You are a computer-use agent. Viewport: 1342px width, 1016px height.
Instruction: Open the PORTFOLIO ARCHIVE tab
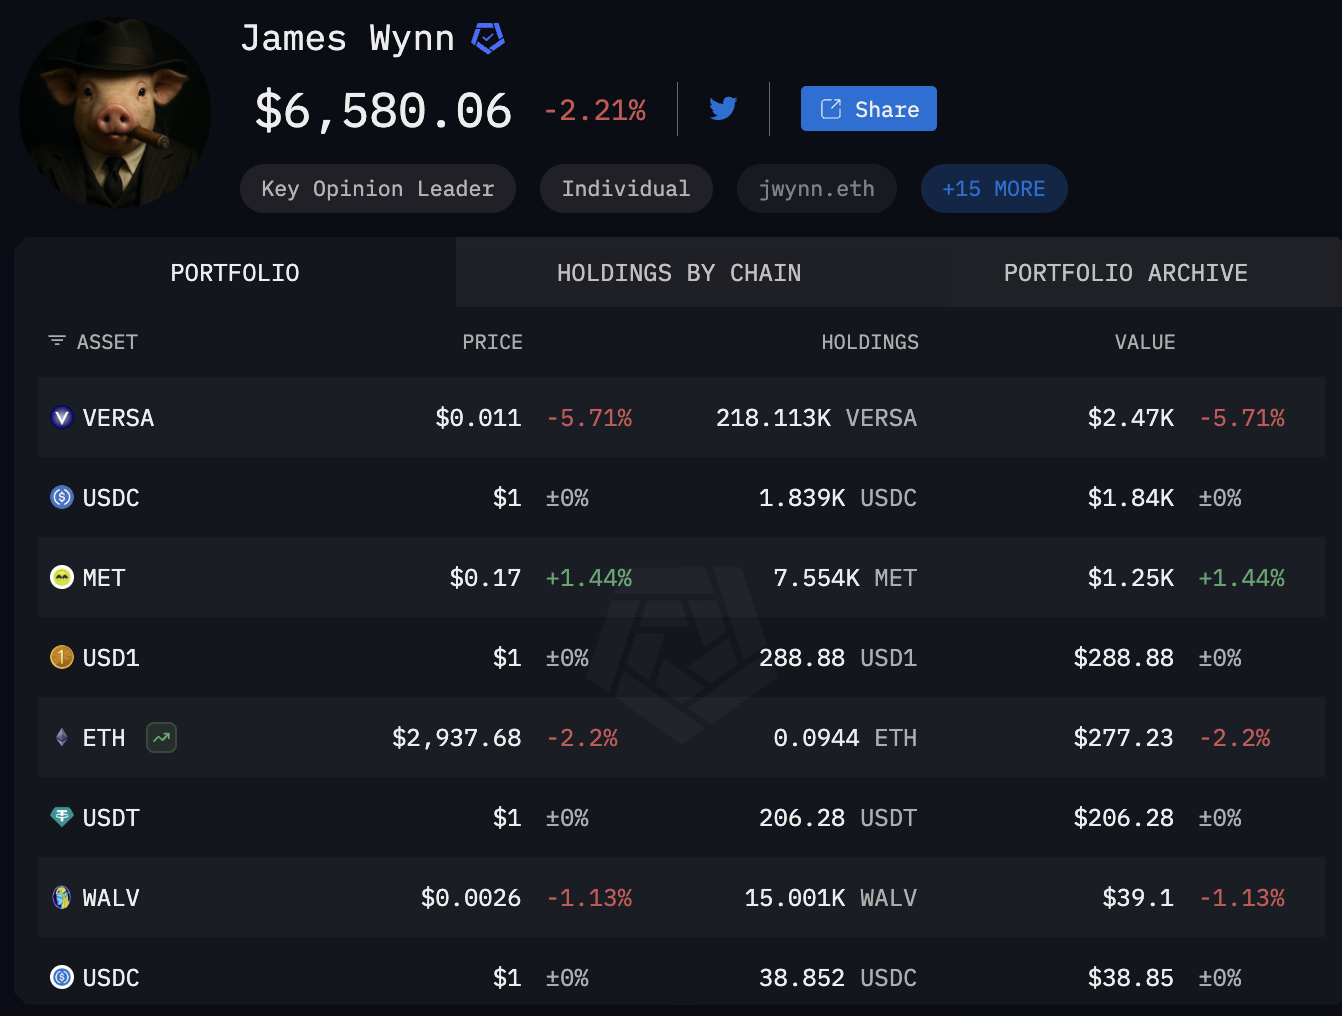(1125, 272)
